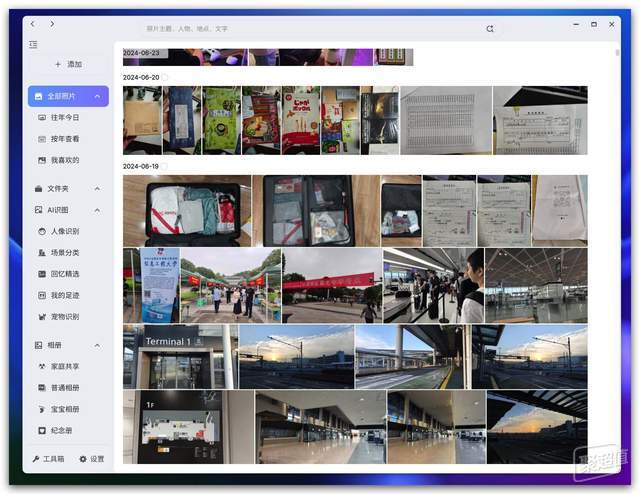The height and width of the screenshot is (494, 640).
Task: Collapse the 全部照片 section chevron
Action: pyautogui.click(x=98, y=96)
